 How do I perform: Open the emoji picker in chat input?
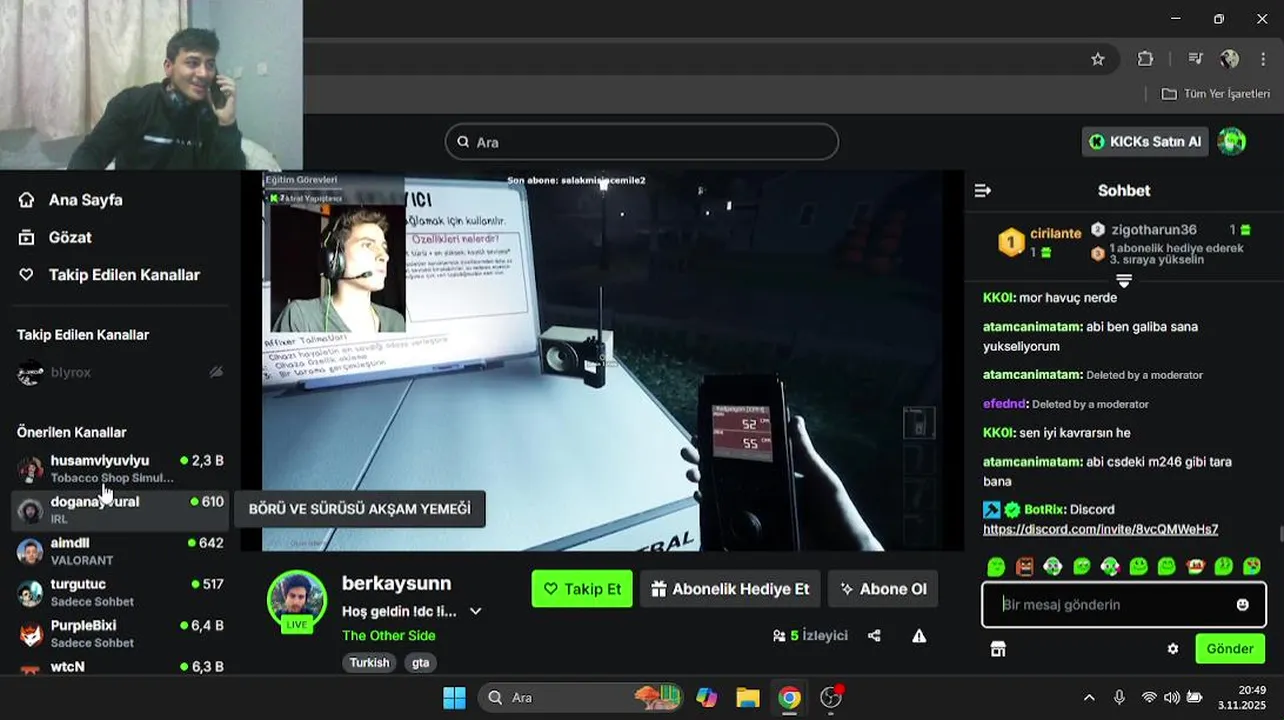(x=1242, y=605)
